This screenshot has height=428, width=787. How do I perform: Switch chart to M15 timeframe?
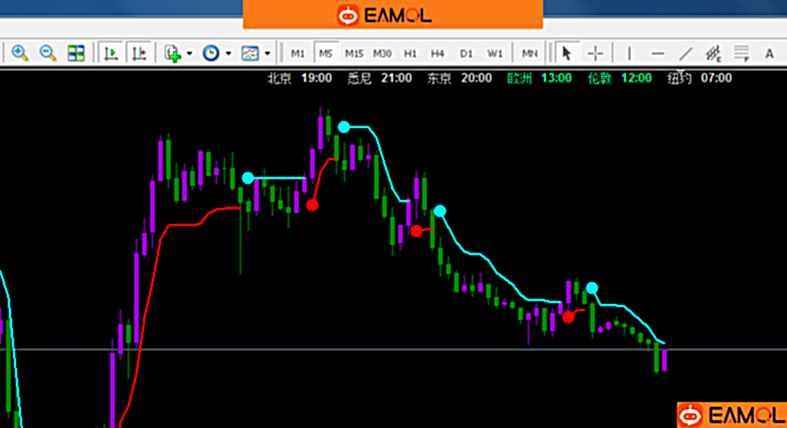click(x=354, y=53)
